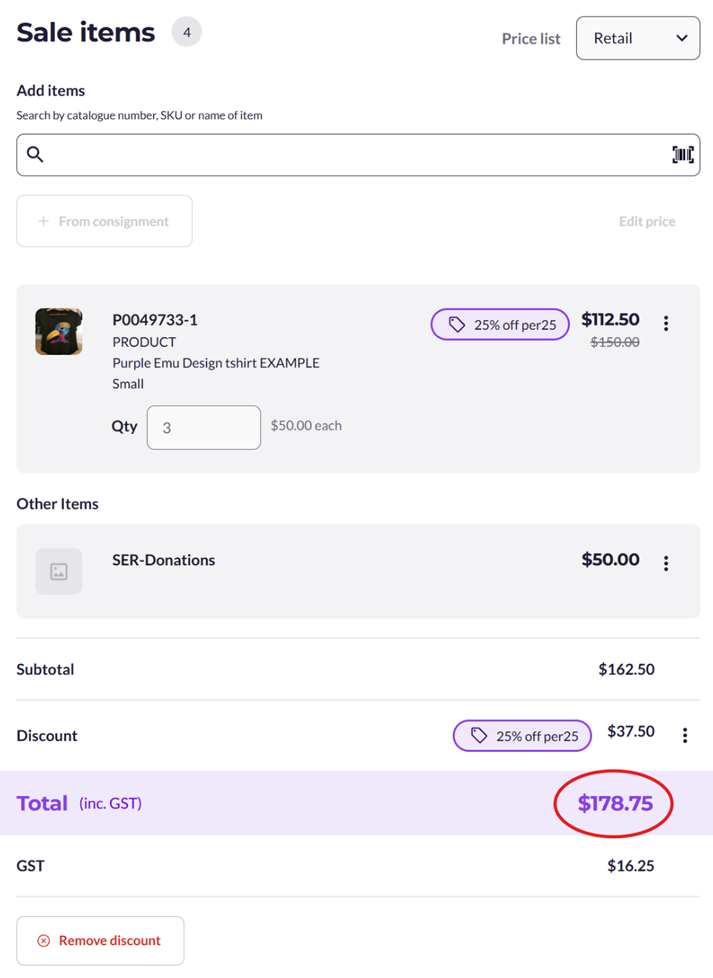Click the 25% off per25 tag on product
The width and height of the screenshot is (713, 978).
[x=500, y=324]
